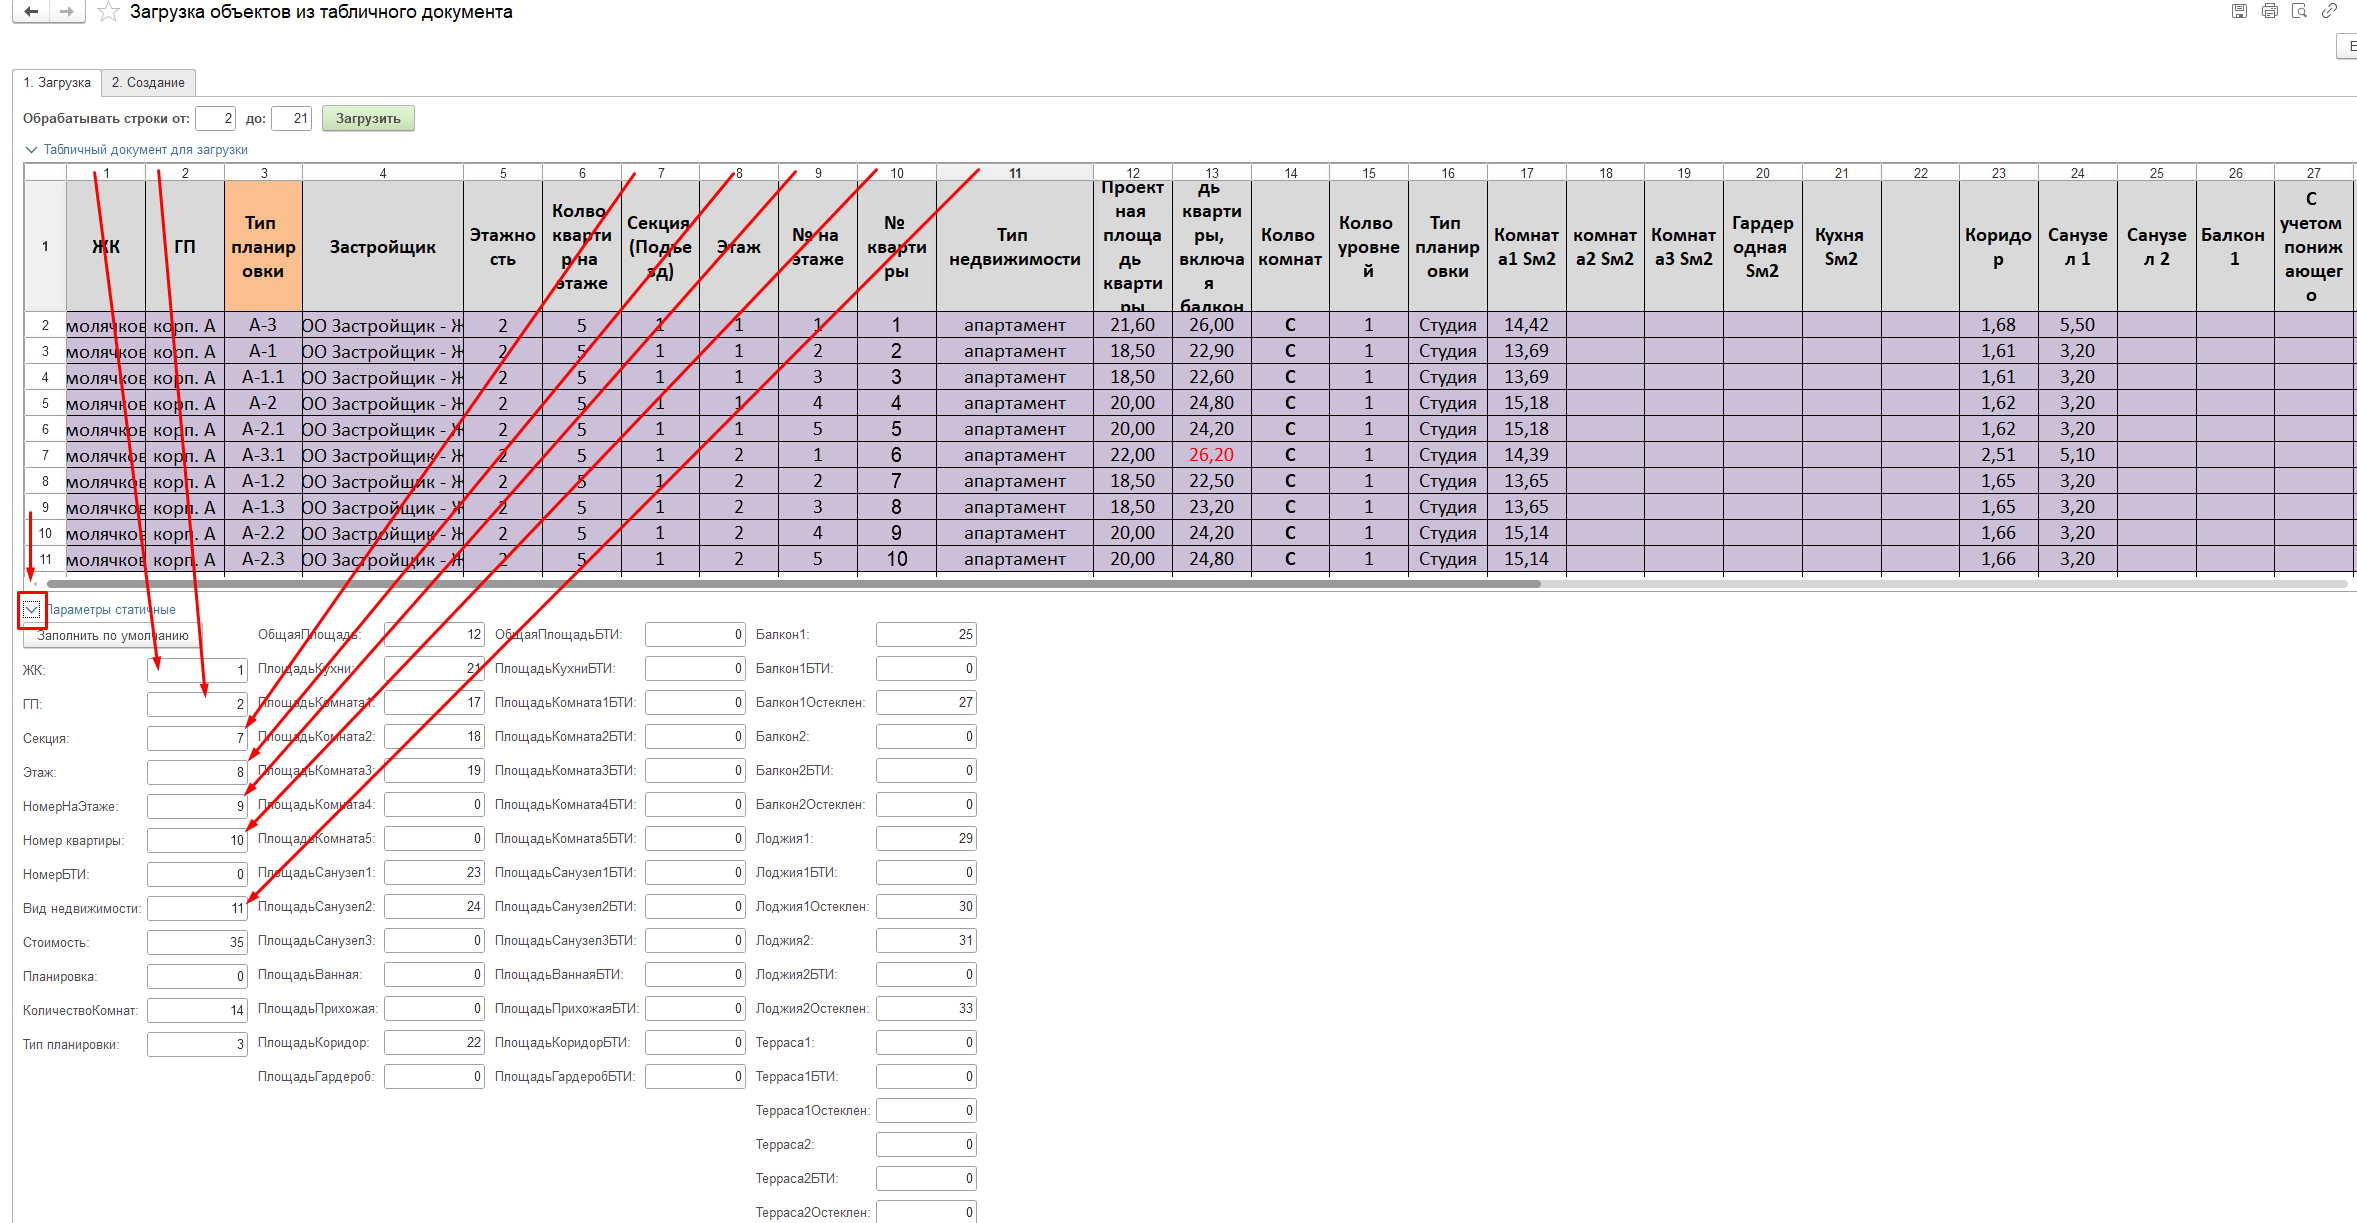Click the ПлощадьКухни field
Image resolution: width=2357 pixels, height=1223 pixels.
tap(434, 668)
